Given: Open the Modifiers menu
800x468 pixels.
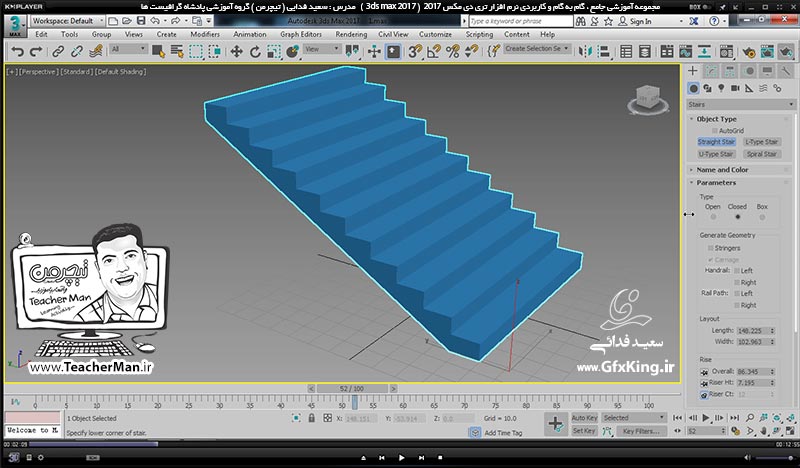Looking at the screenshot, I should tap(205, 34).
